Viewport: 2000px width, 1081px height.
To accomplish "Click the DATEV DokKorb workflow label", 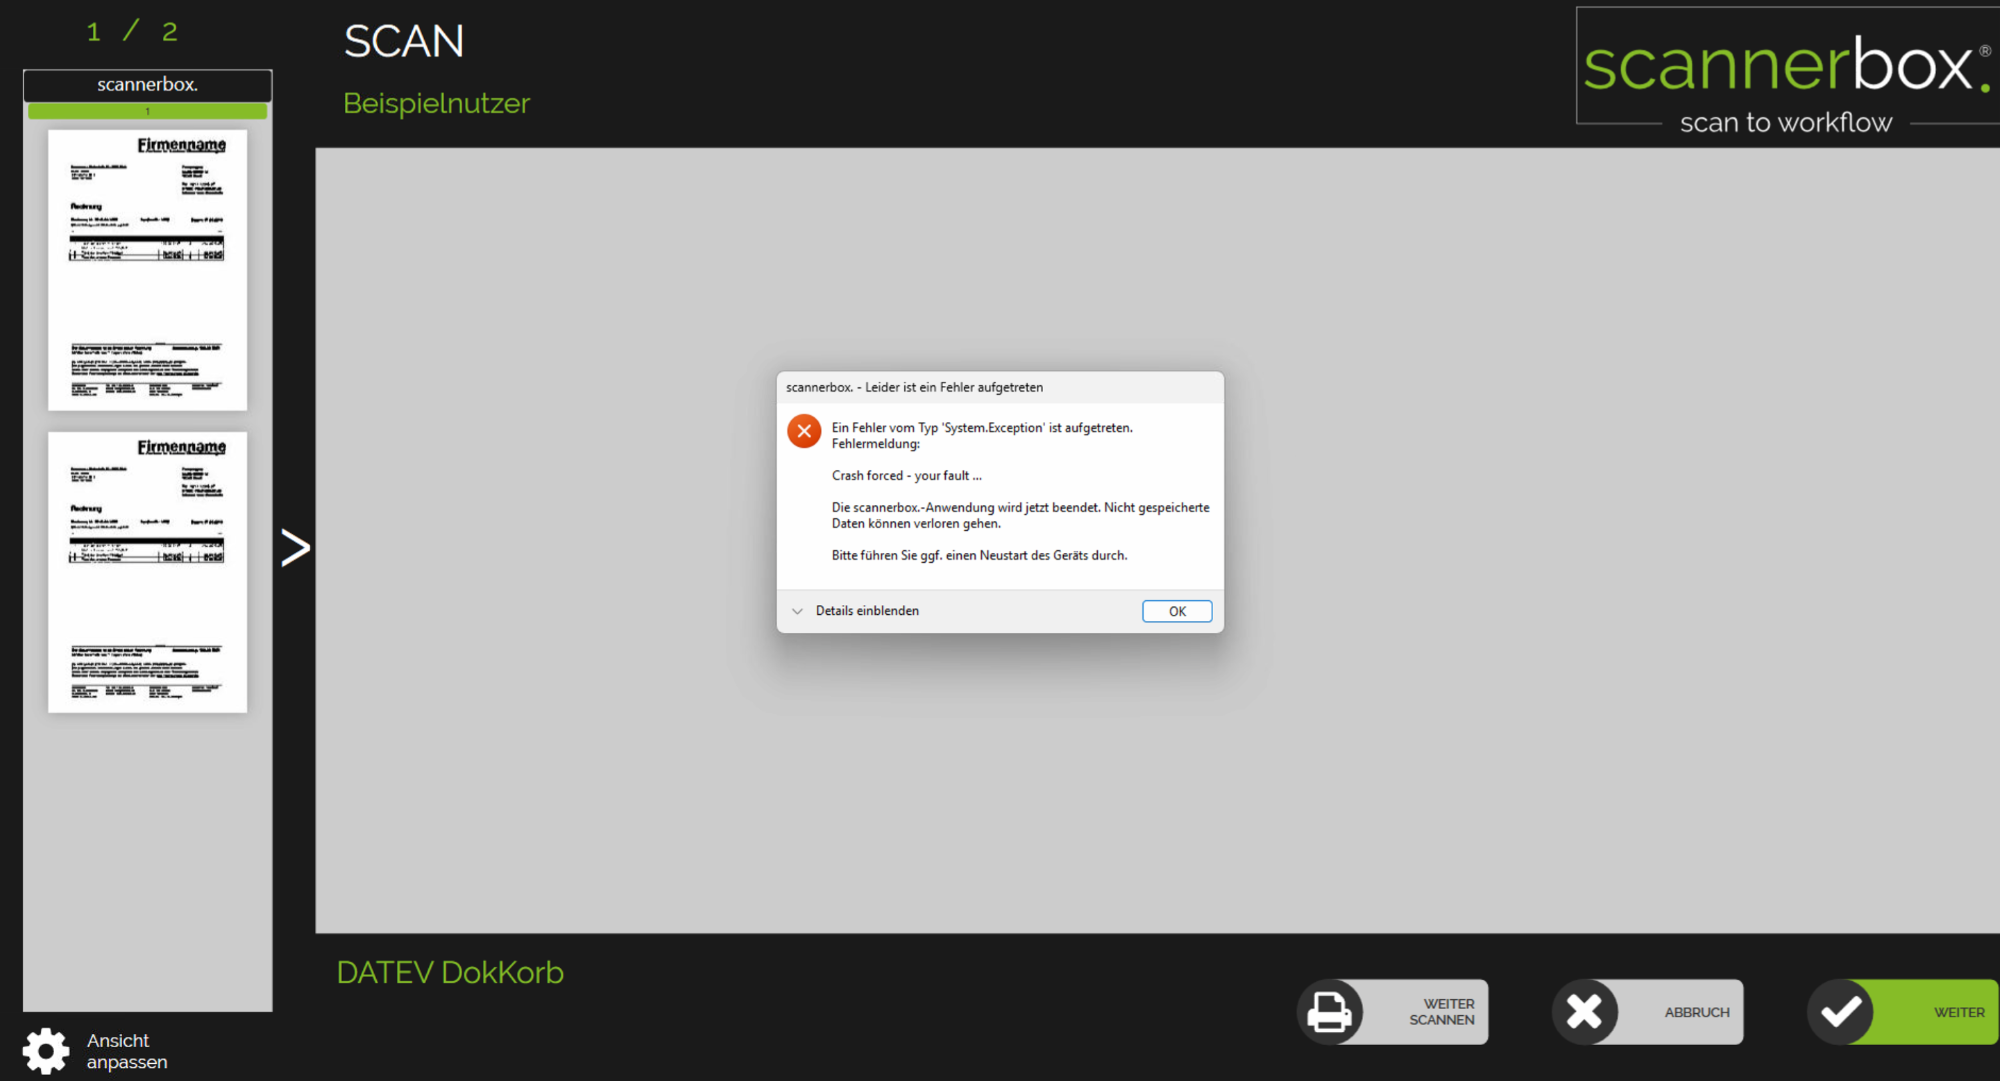I will (450, 972).
